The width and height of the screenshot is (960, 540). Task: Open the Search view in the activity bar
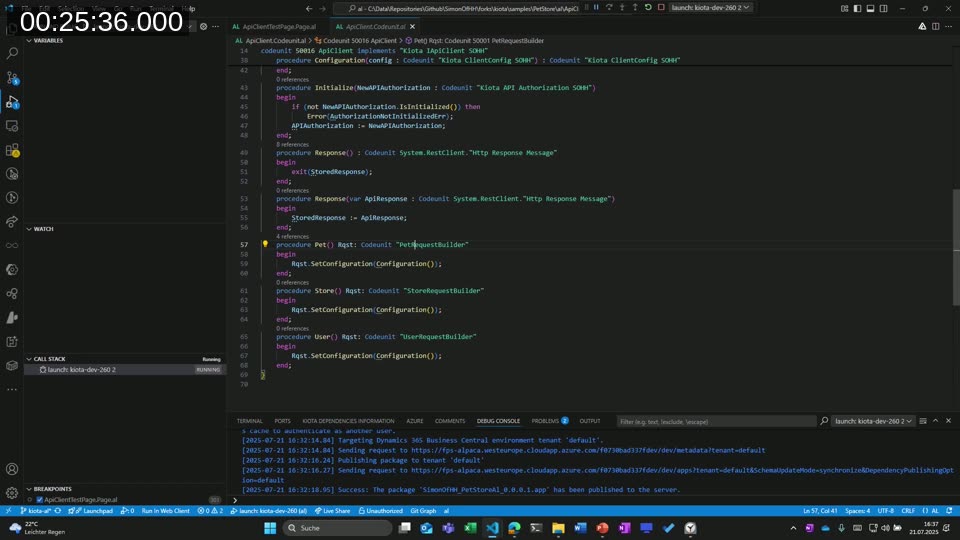(x=12, y=54)
